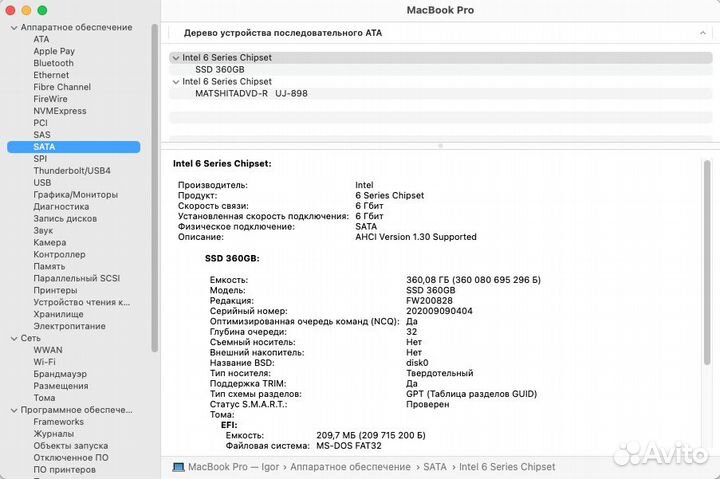
Task: Click SATA segment in path bar
Action: point(435,467)
